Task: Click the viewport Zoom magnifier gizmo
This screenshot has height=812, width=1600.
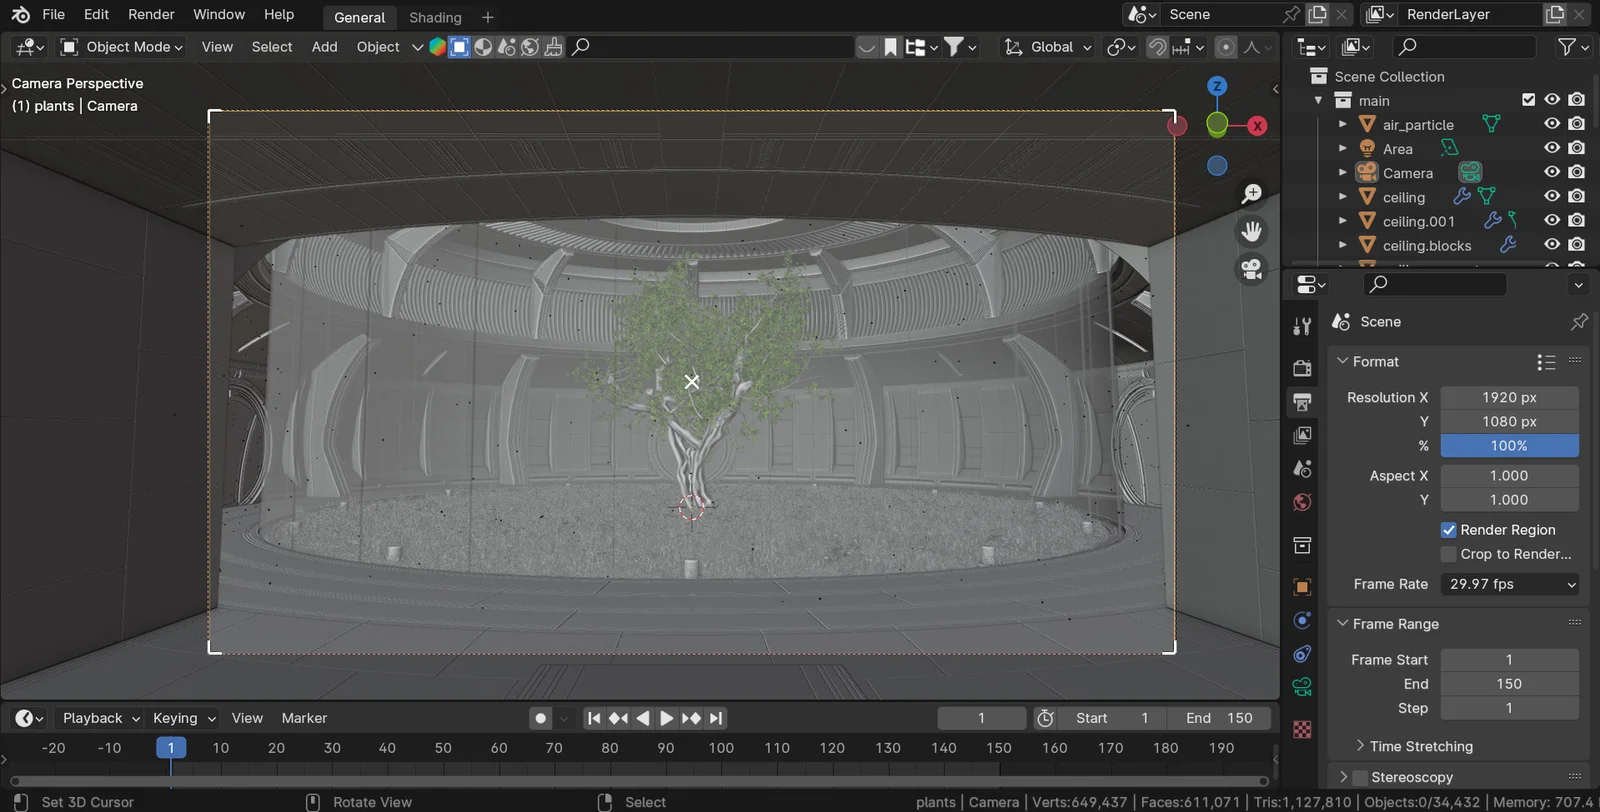Action: [1251, 193]
